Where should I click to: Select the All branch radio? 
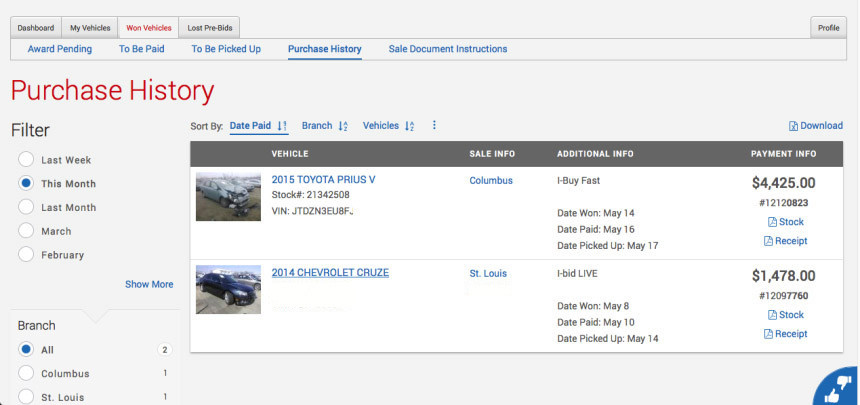(x=26, y=350)
